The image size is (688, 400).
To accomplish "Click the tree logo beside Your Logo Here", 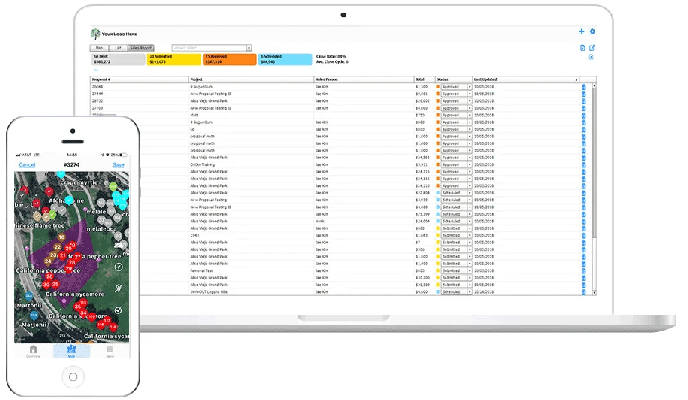I will pos(95,34).
